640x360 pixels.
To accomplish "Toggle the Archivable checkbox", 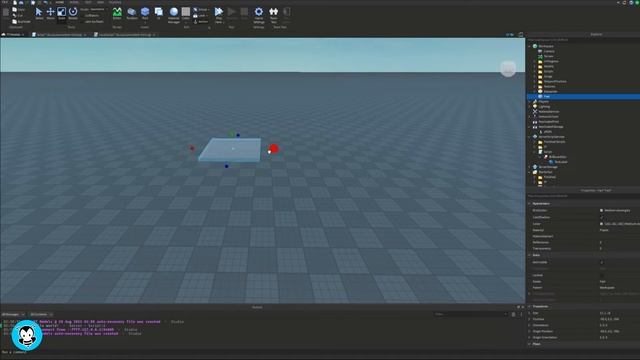I will click(601, 262).
